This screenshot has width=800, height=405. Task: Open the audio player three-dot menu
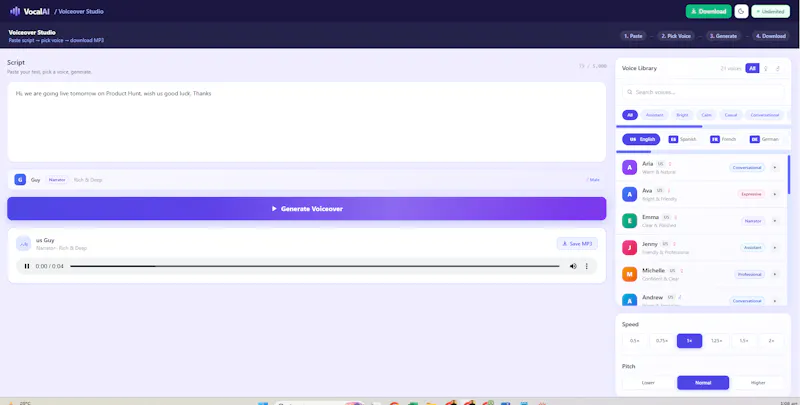(587, 266)
